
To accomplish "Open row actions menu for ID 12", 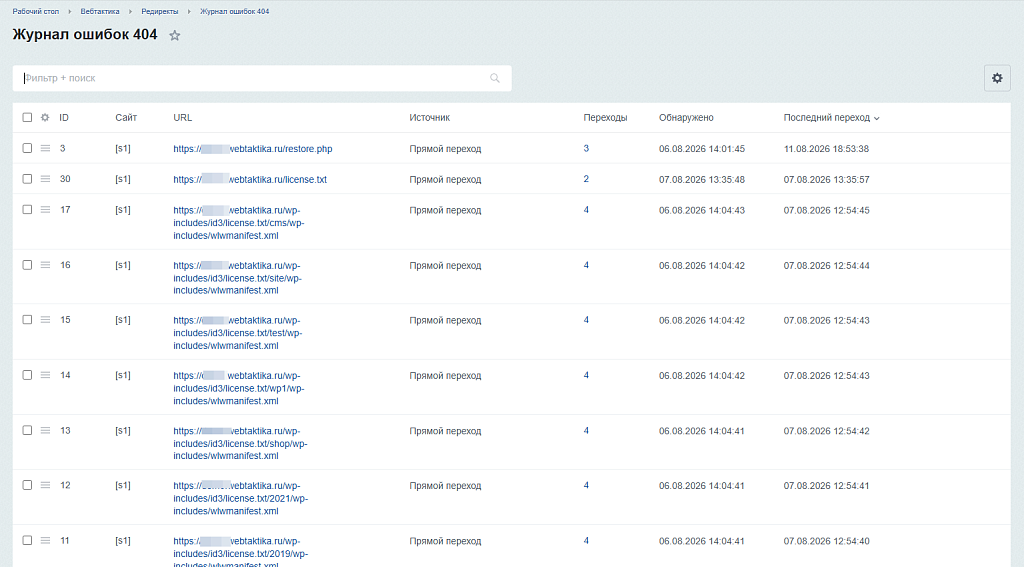I will tap(45, 485).
